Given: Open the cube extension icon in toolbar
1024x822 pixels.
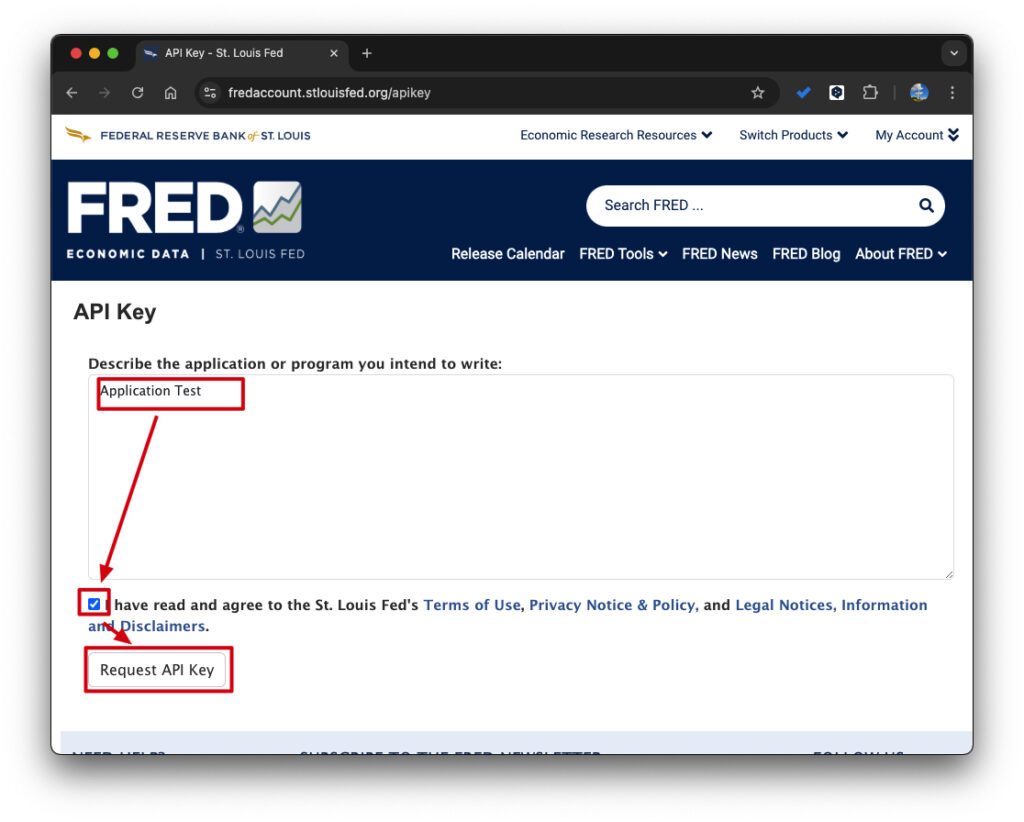Looking at the screenshot, I should pos(837,93).
